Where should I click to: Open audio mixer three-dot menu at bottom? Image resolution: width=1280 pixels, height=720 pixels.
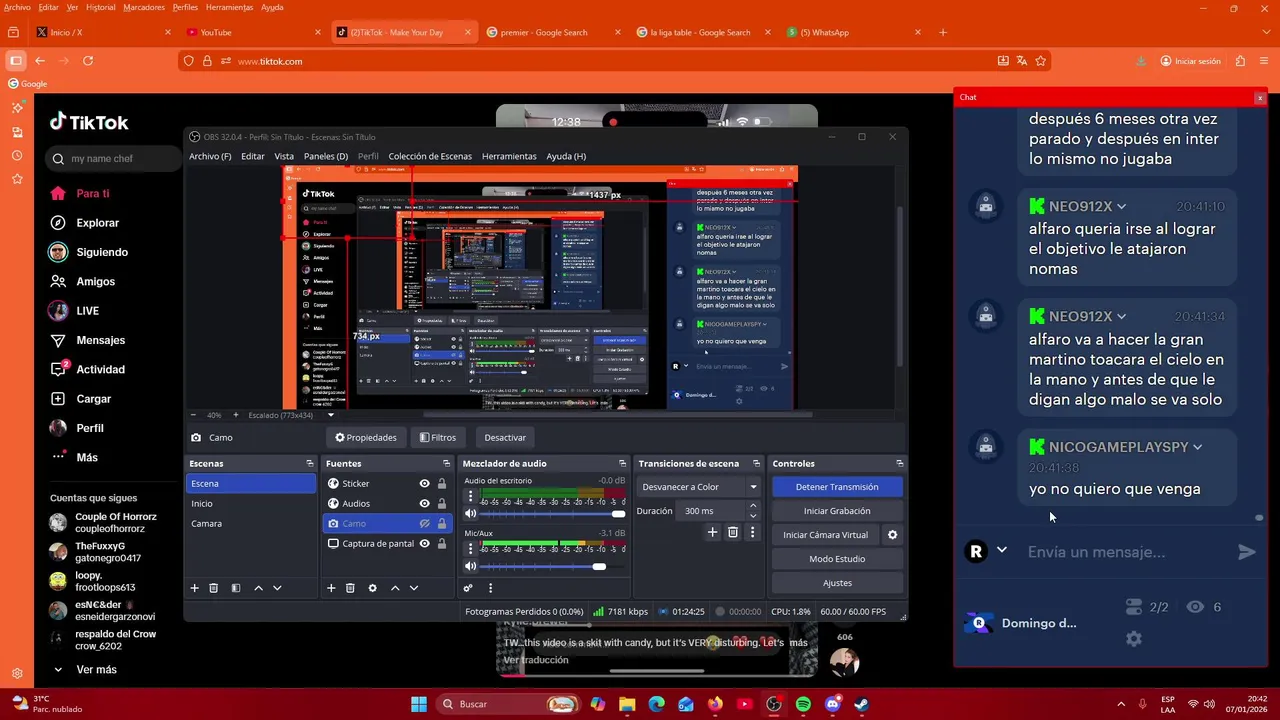pyautogui.click(x=490, y=588)
